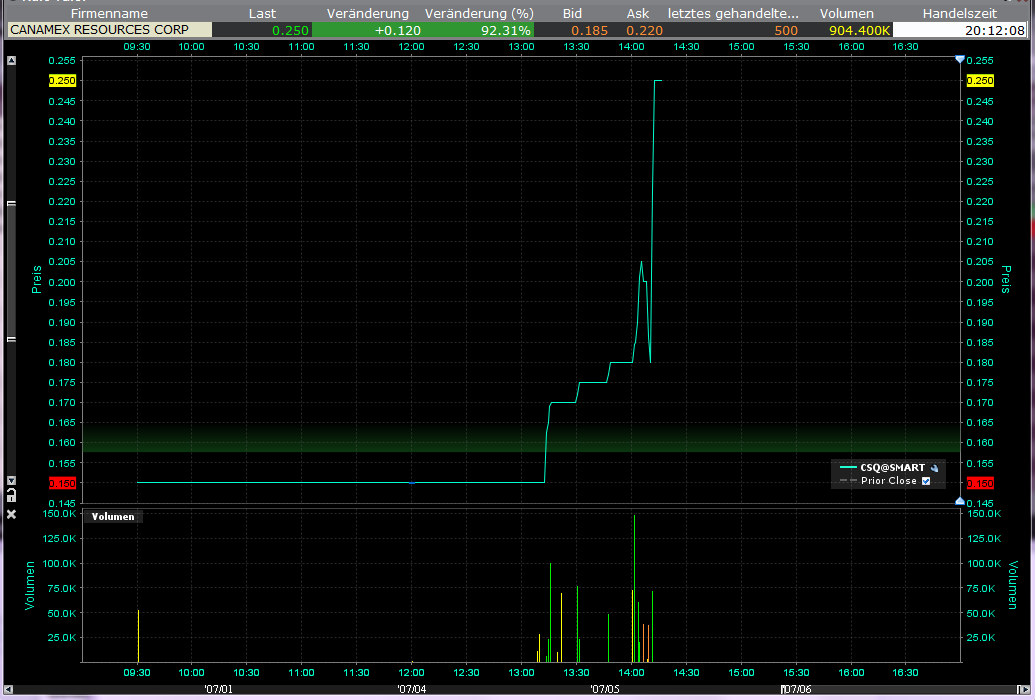Click the Handelszeit value field
Viewport: 1035px width, 700px height.
(966, 30)
